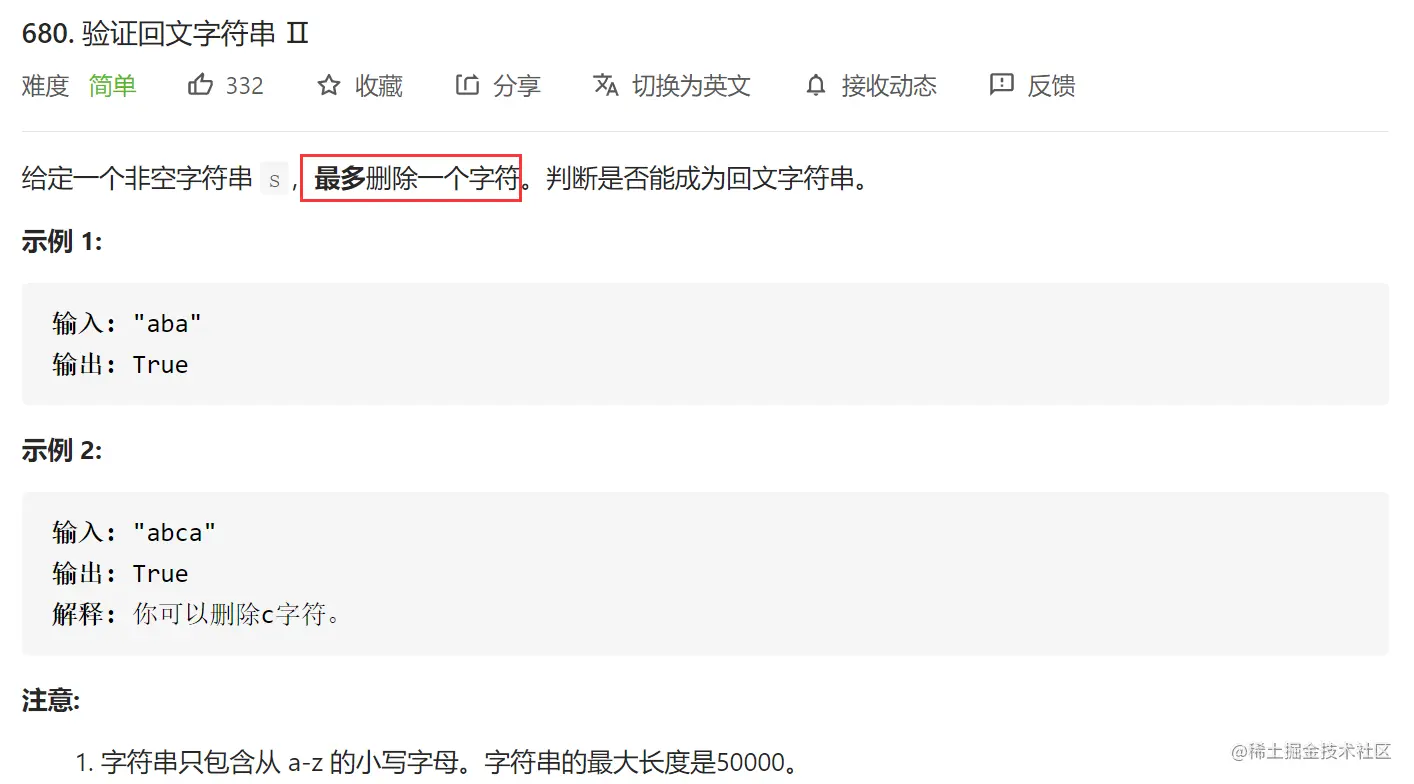
Task: Click the share icon next to 分享
Action: 467,85
